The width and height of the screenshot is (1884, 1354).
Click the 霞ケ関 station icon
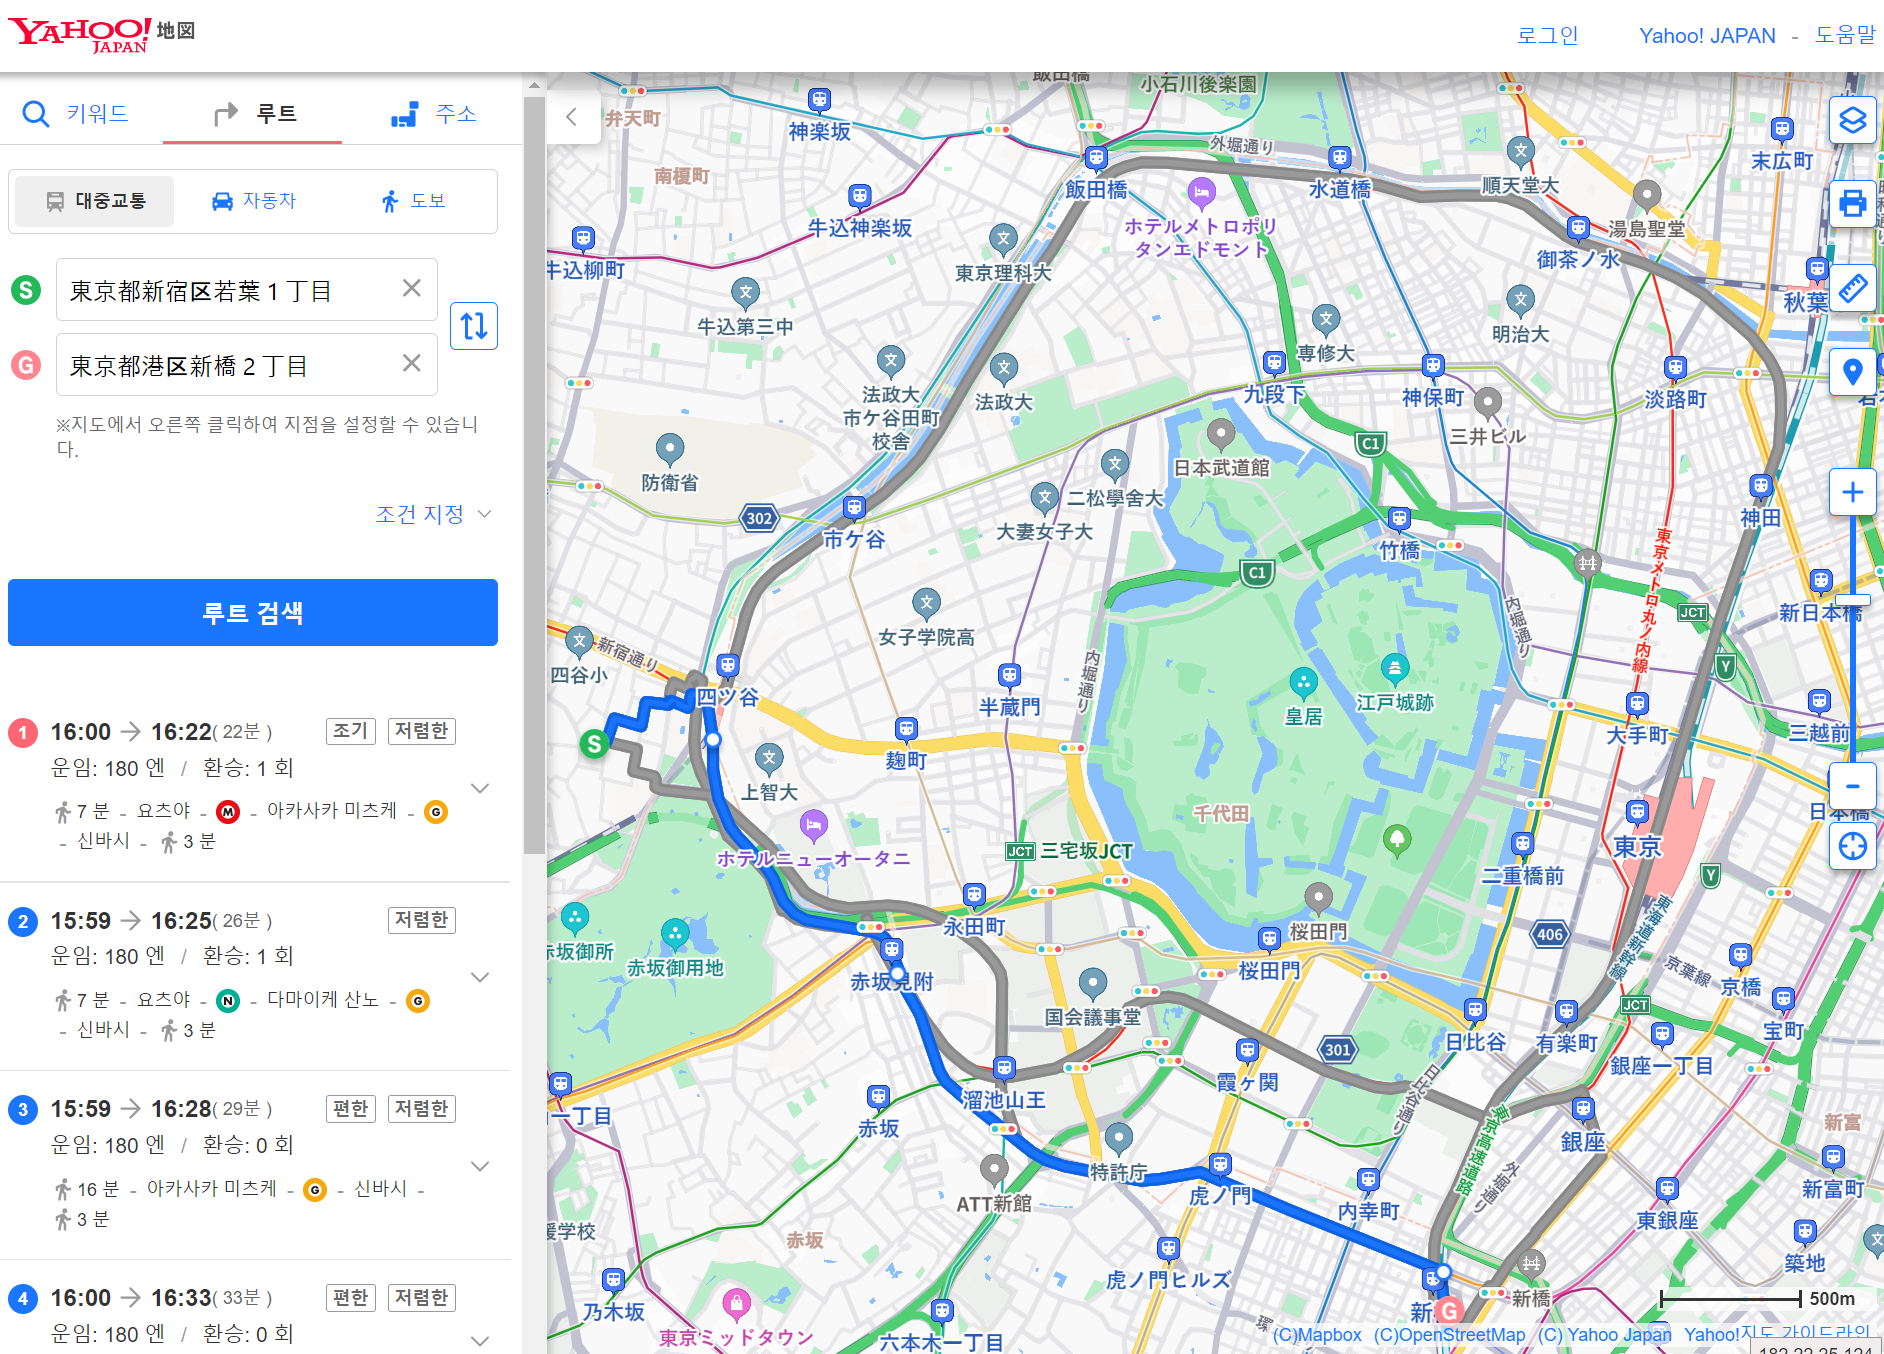pyautogui.click(x=1246, y=1050)
